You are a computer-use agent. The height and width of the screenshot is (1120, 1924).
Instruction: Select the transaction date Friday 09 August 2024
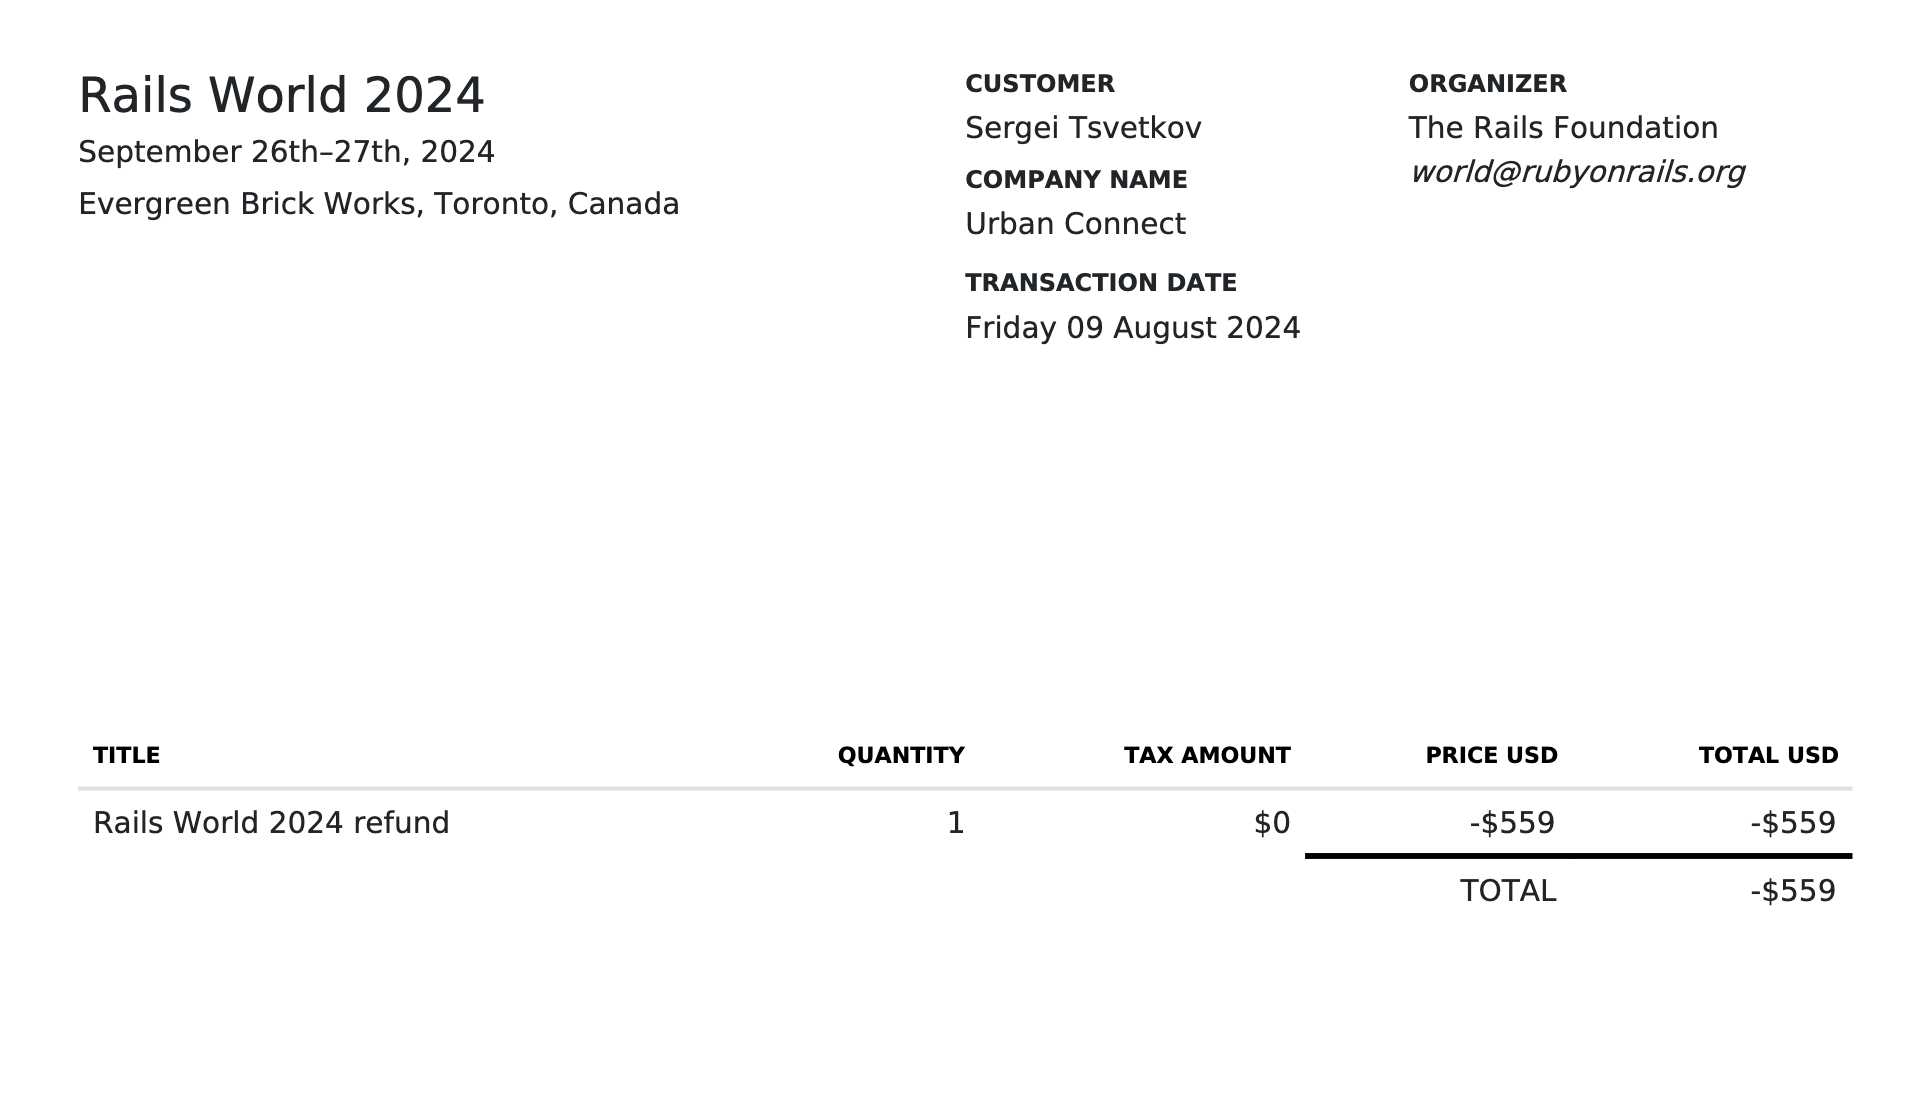tap(1132, 328)
